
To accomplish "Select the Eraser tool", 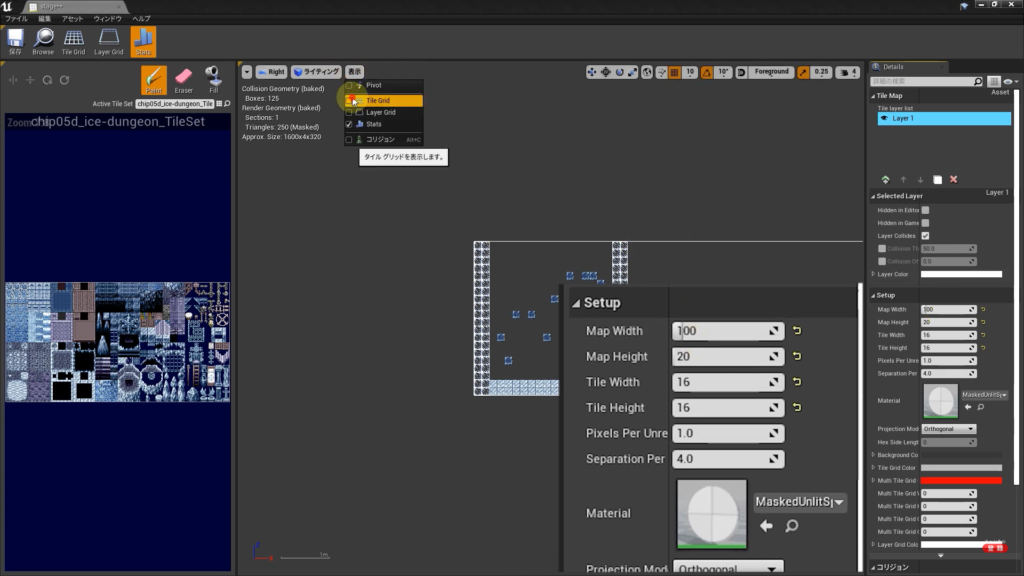I will [183, 80].
